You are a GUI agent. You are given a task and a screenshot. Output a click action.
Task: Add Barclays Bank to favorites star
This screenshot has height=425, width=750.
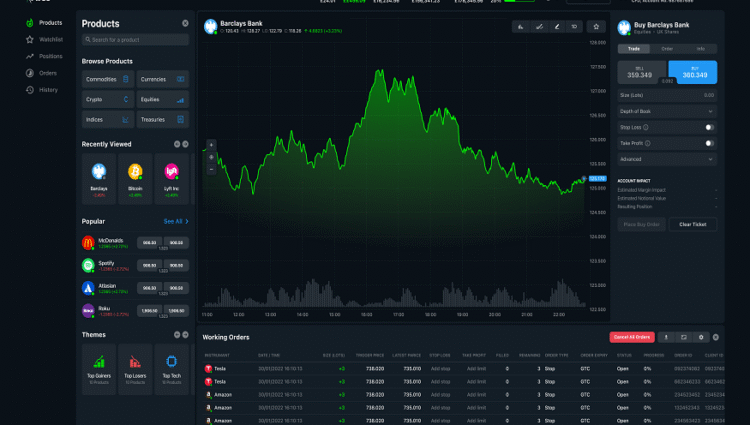[596, 27]
